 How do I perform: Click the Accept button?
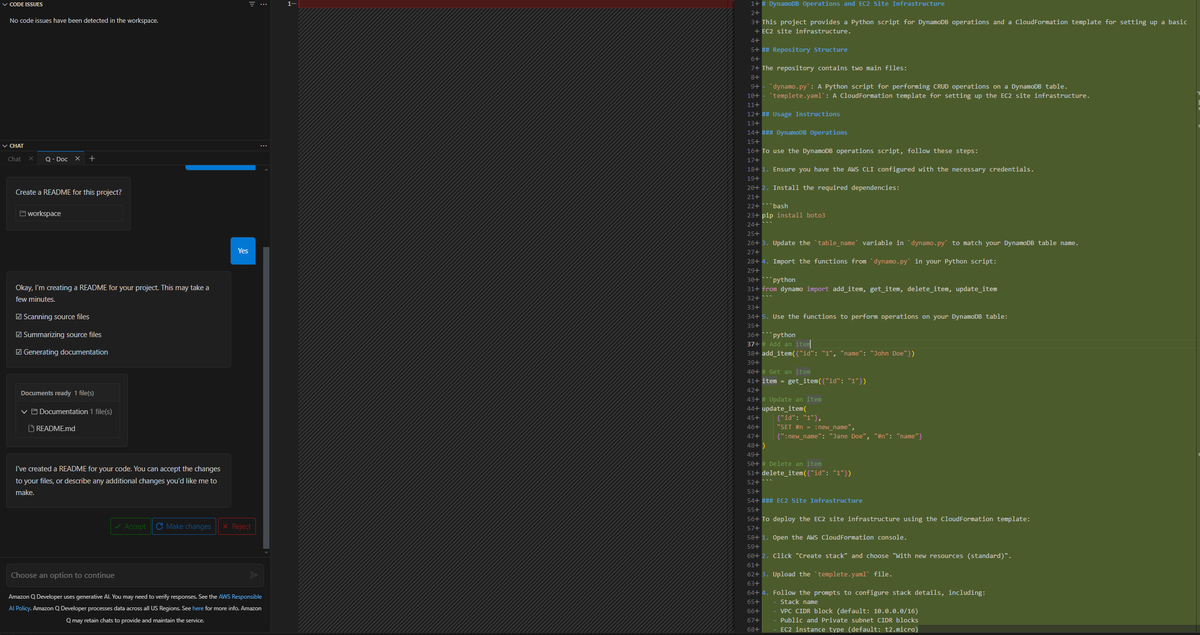(x=130, y=526)
